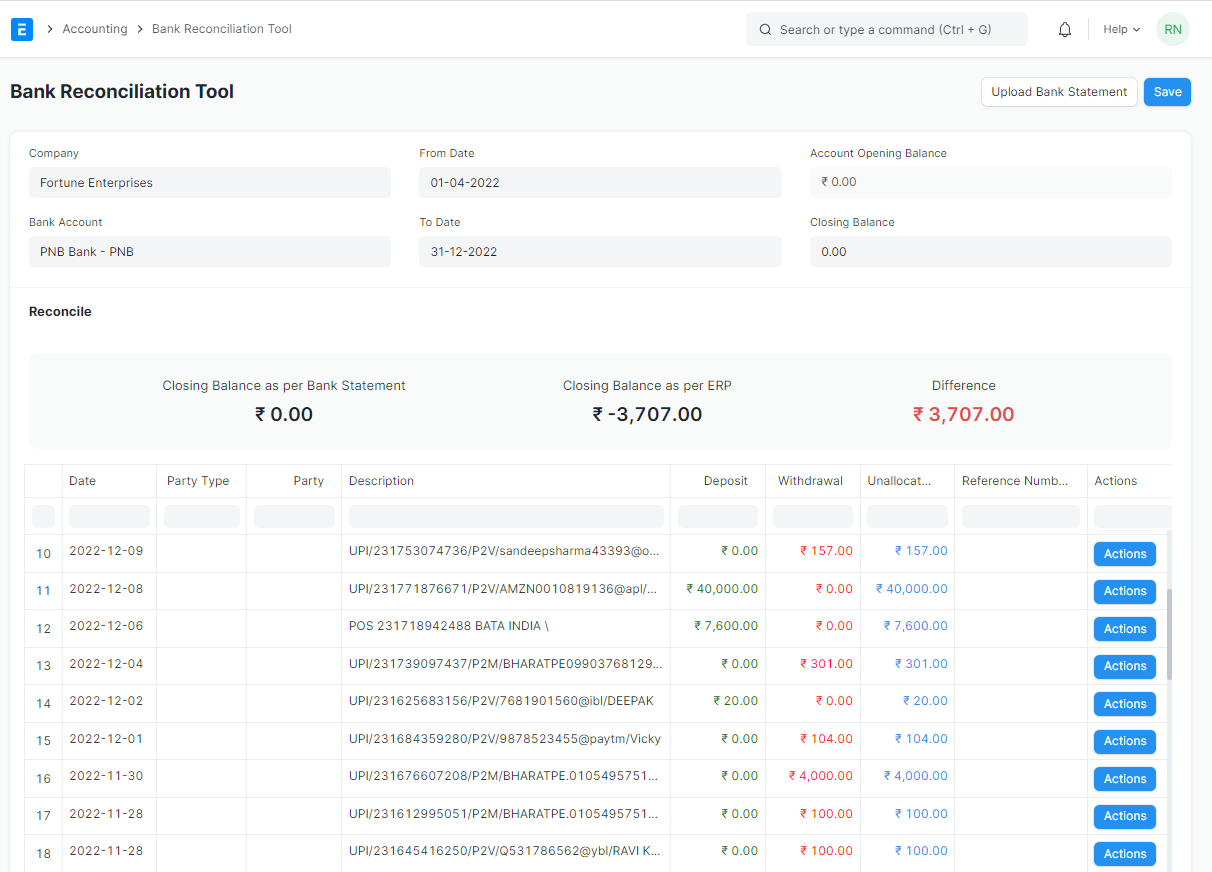This screenshot has width=1212, height=872.
Task: Click the Closing Balance input field
Action: coord(990,252)
